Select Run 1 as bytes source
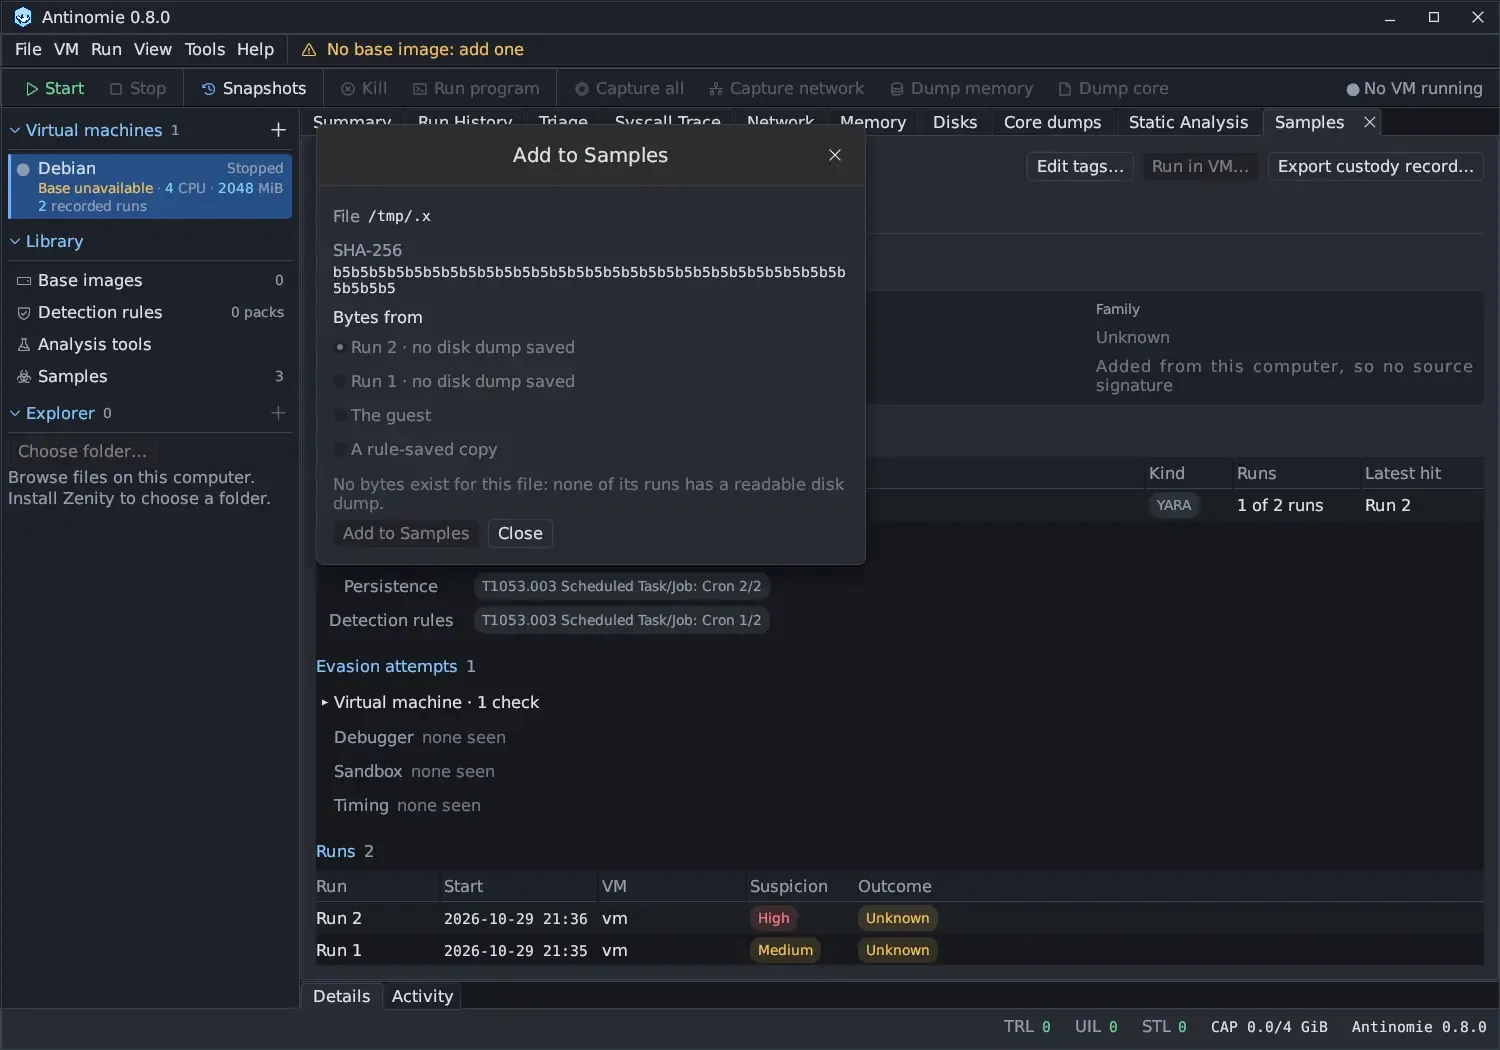The image size is (1500, 1050). click(x=454, y=382)
